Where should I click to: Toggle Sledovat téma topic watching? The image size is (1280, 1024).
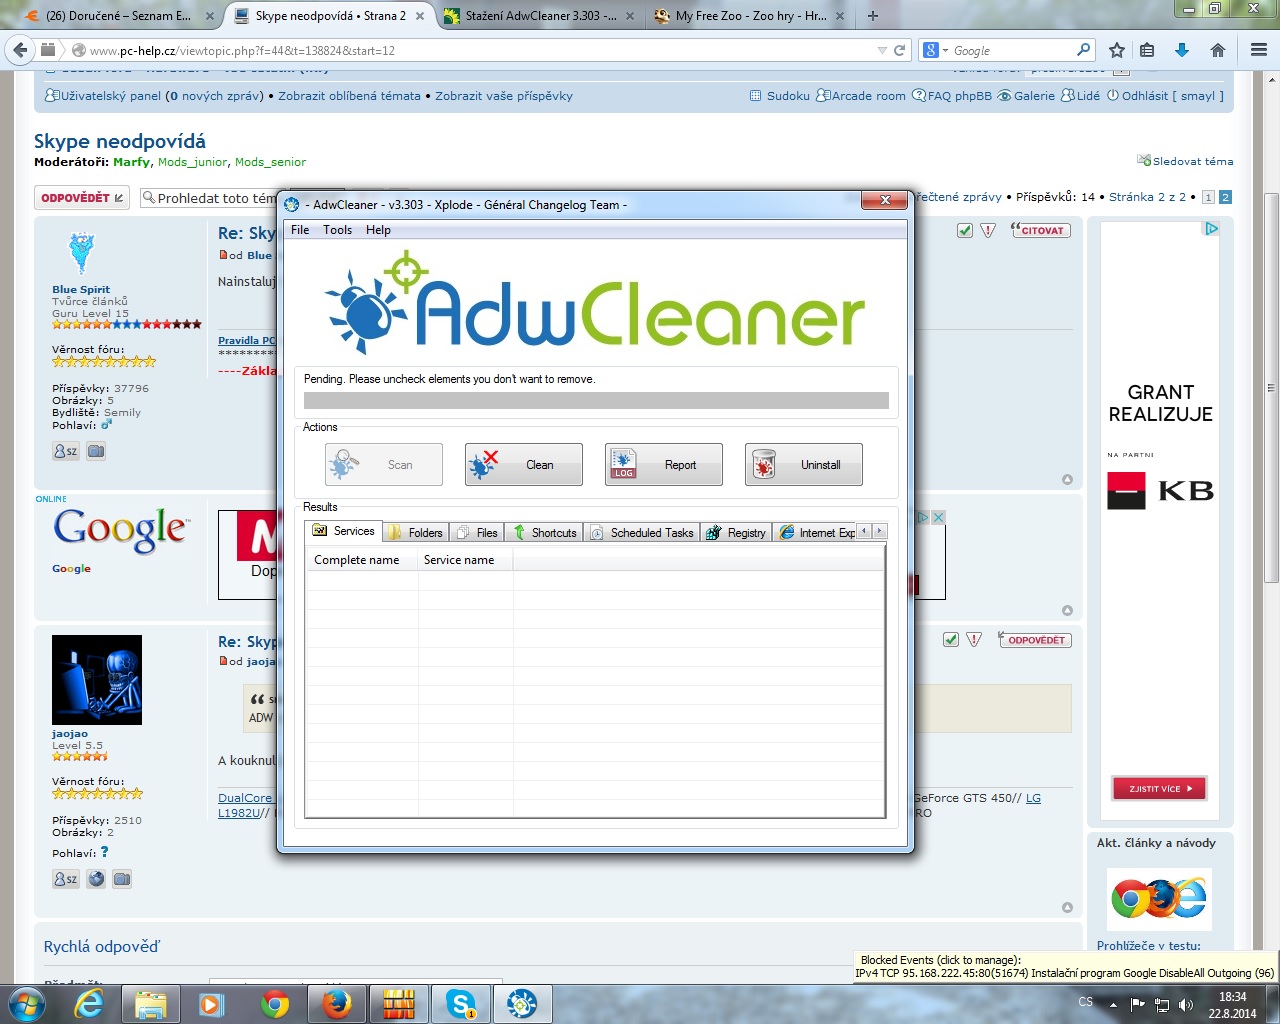[x=1186, y=161]
